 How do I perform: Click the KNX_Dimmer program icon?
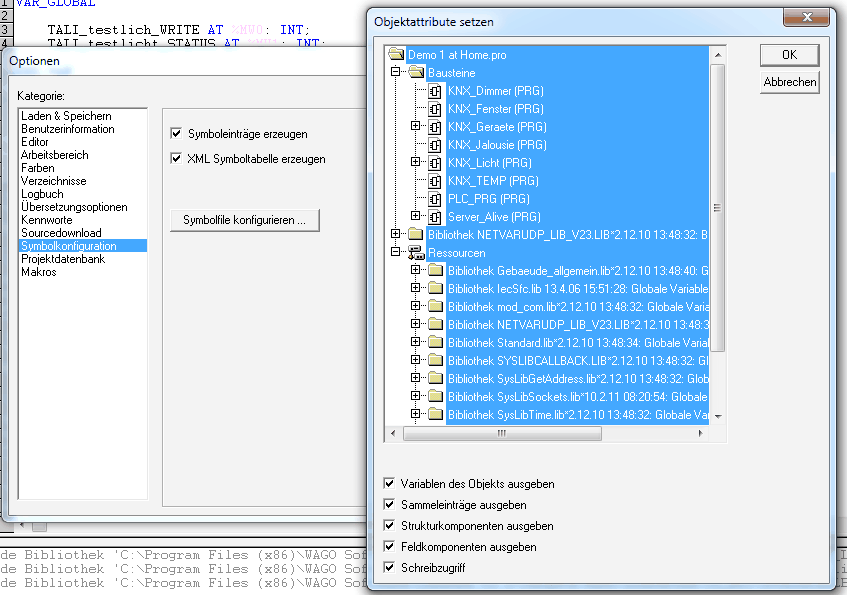pos(435,91)
